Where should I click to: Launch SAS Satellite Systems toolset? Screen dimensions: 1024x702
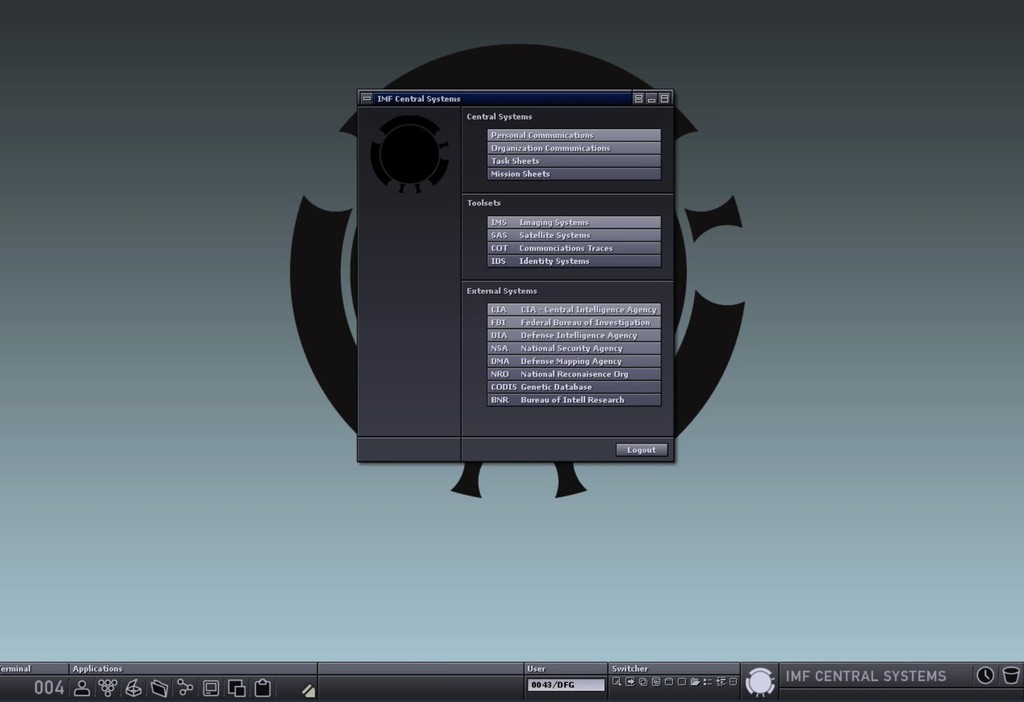tap(574, 235)
